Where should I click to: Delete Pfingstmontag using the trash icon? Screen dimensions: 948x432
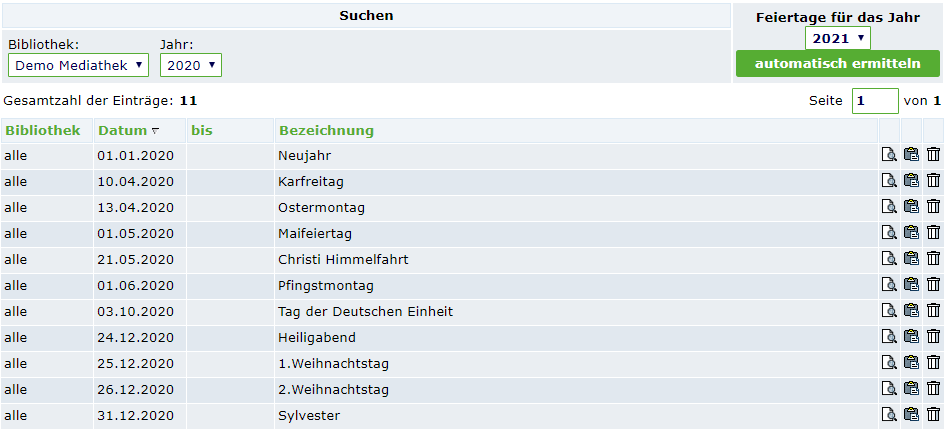(x=933, y=285)
